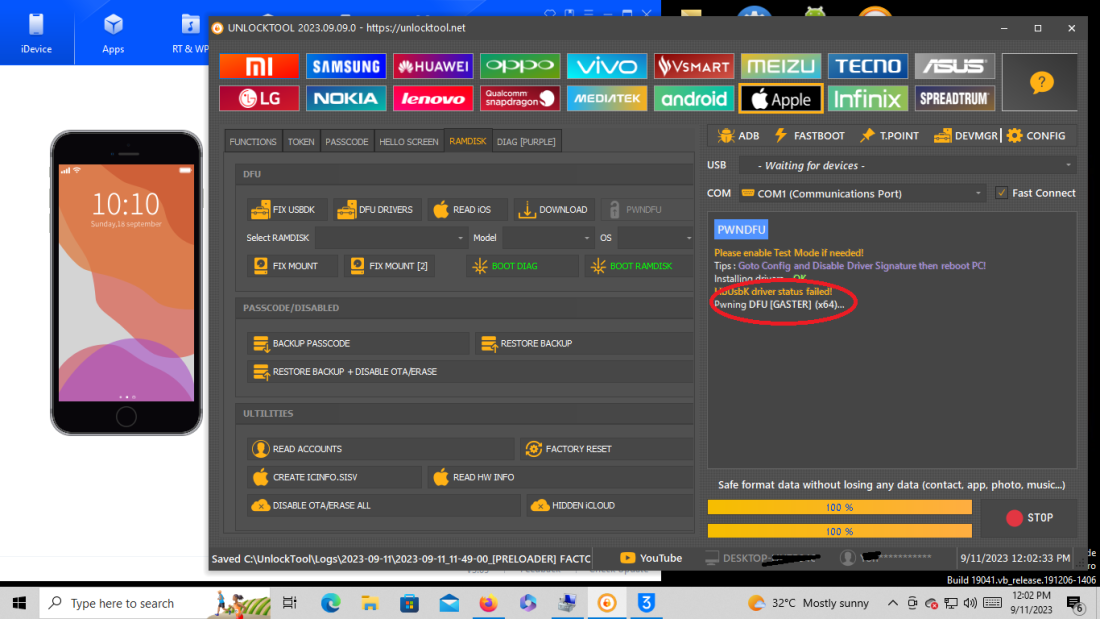
Task: Click the HIDDEN iCLOUD button
Action: (610, 505)
